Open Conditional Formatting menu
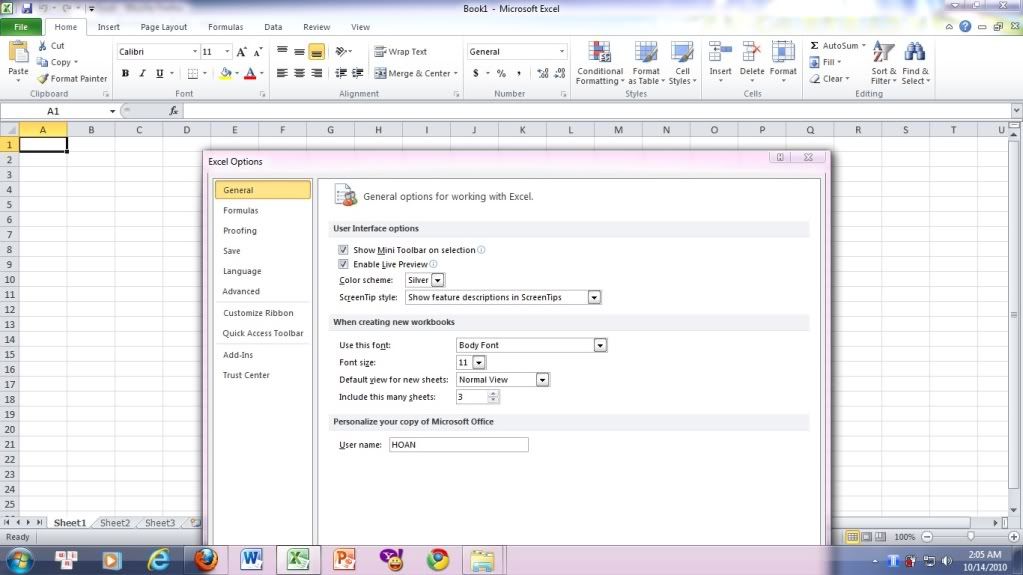This screenshot has height=575, width=1023. (600, 63)
